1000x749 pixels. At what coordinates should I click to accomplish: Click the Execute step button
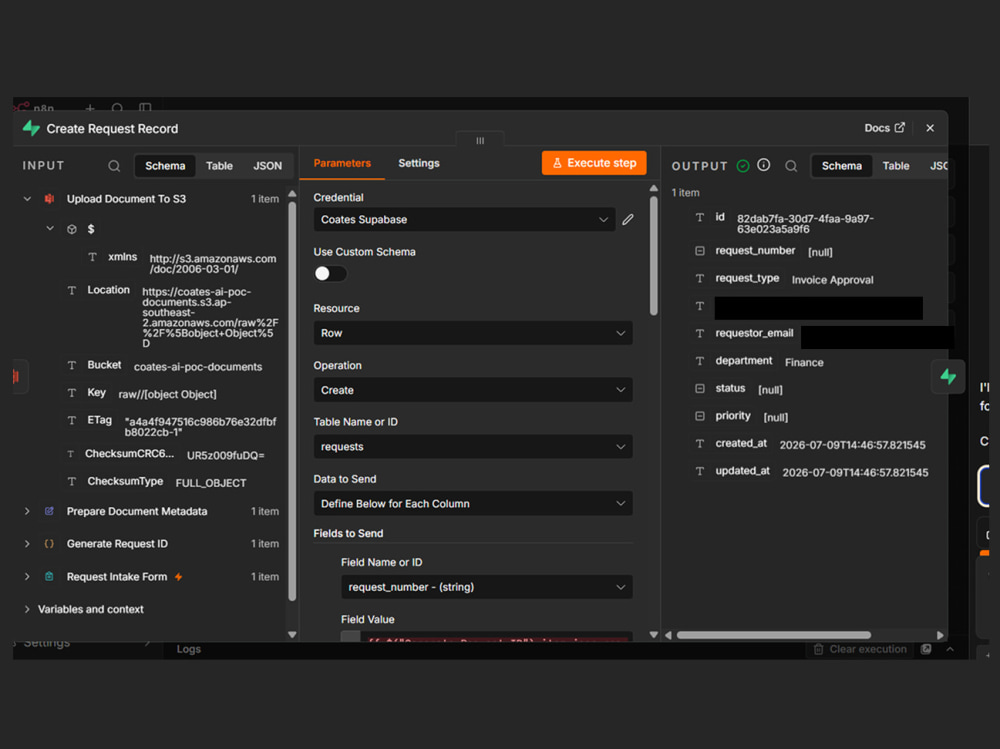[594, 163]
